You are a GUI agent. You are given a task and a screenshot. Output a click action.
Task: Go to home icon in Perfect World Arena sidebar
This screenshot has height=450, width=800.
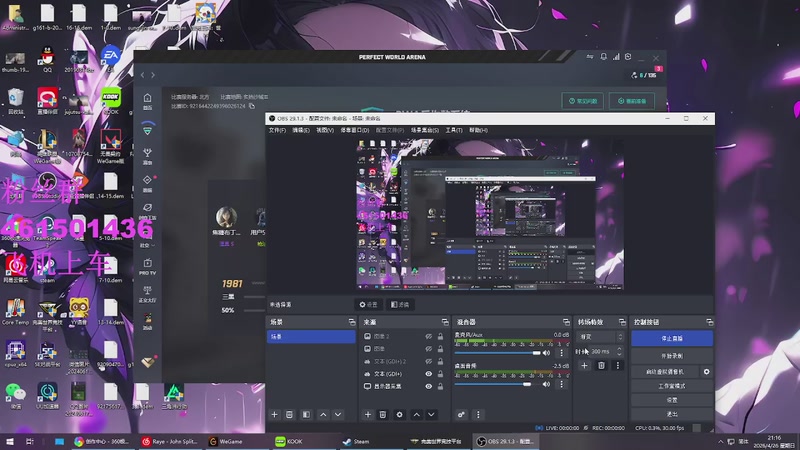(147, 101)
